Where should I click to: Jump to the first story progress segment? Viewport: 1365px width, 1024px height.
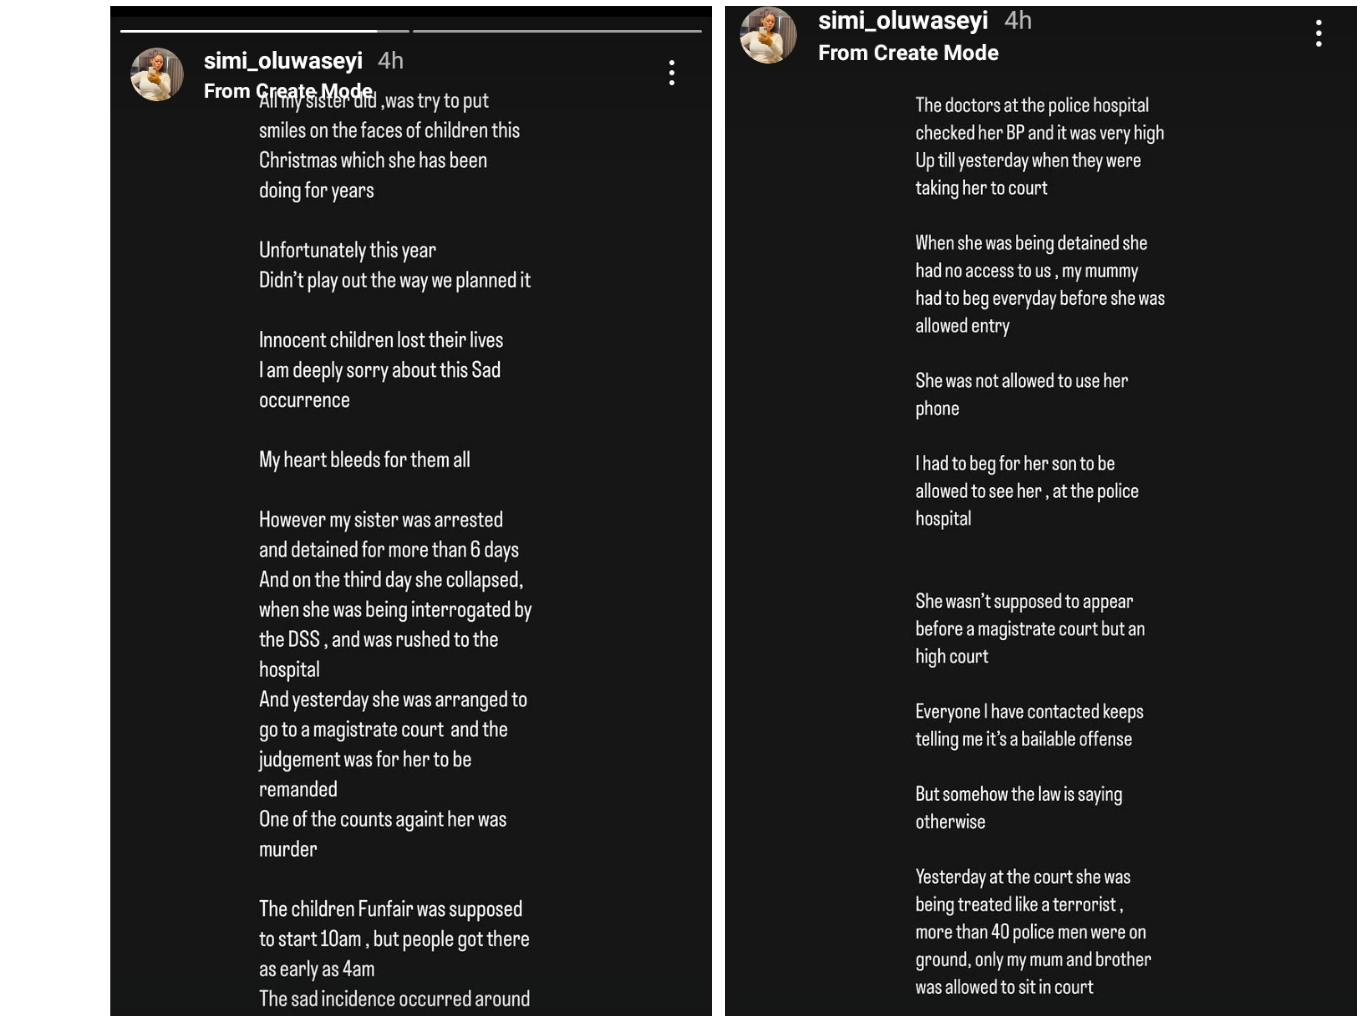[249, 31]
